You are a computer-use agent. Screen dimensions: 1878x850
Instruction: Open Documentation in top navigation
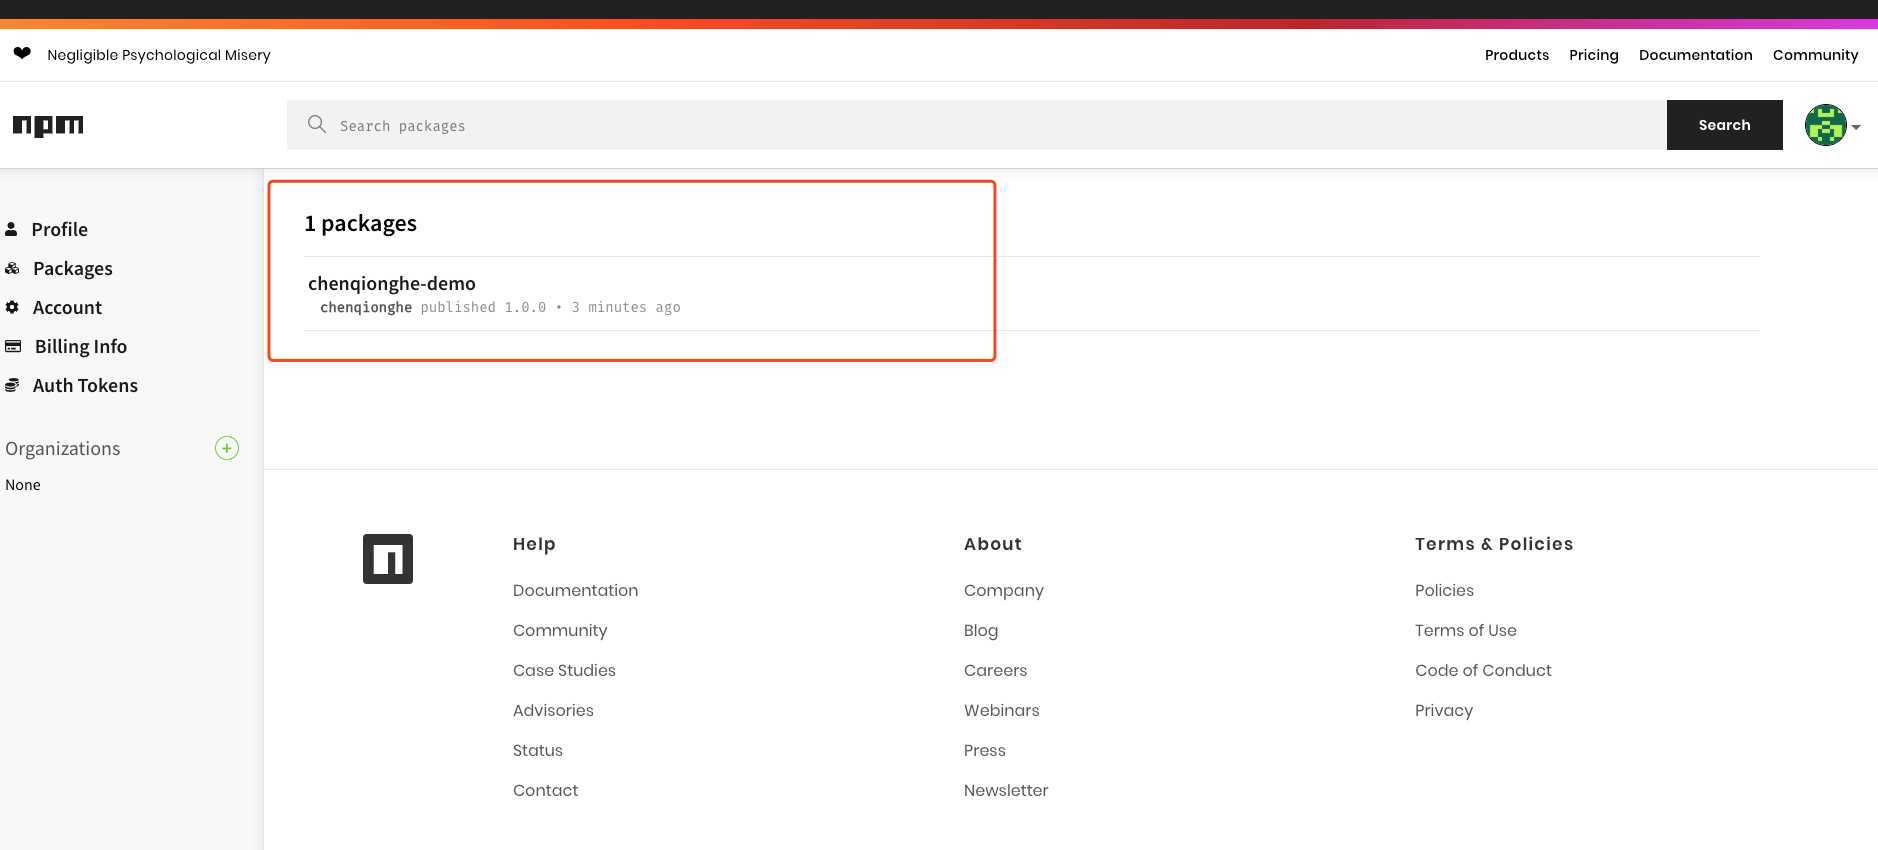1696,55
